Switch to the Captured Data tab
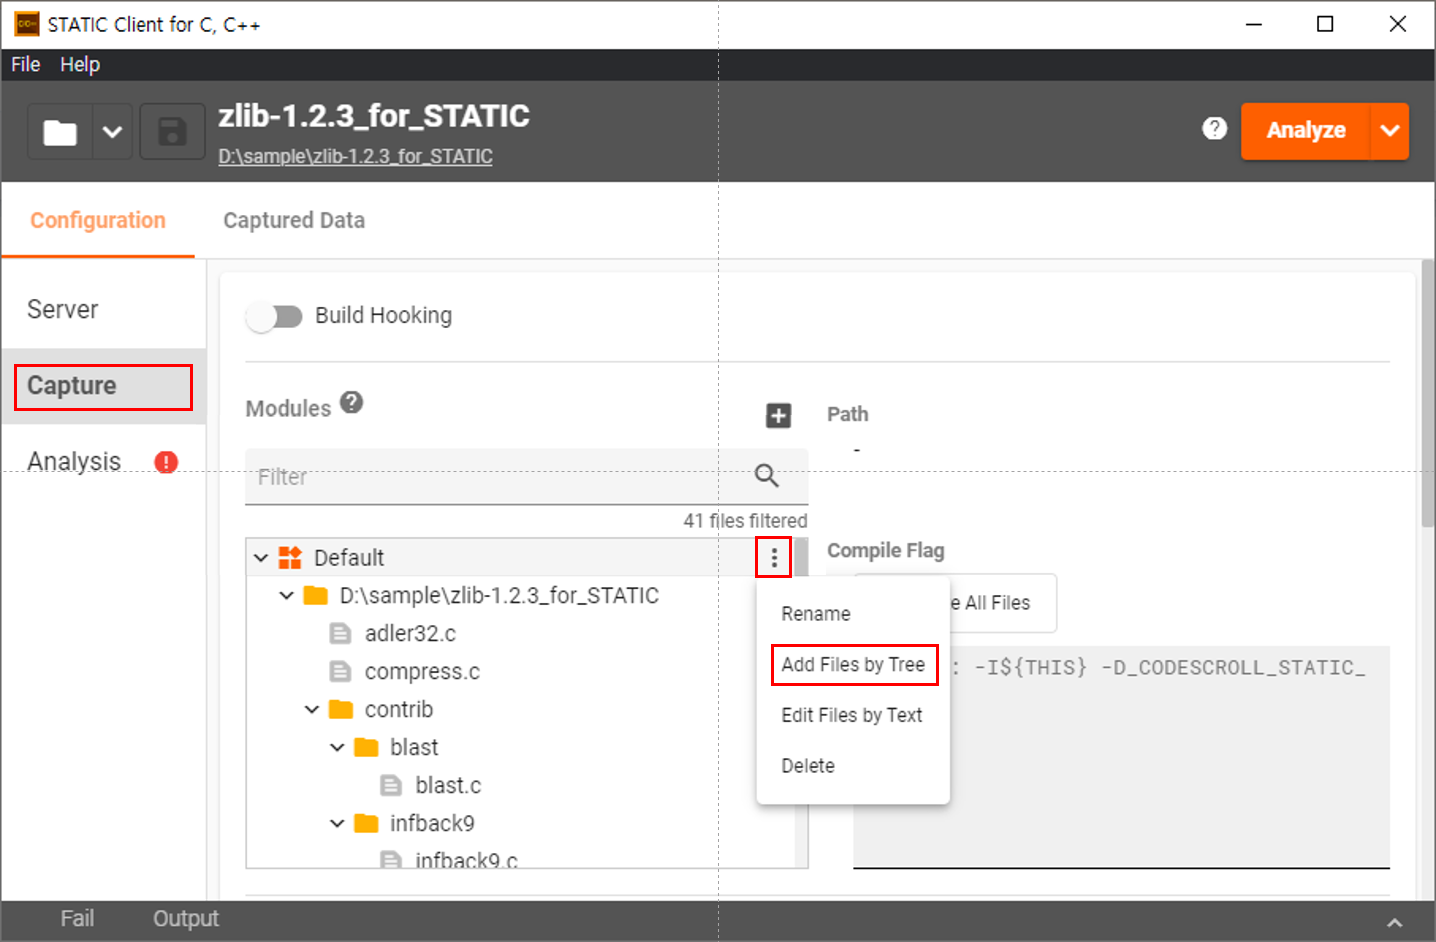 (x=294, y=220)
